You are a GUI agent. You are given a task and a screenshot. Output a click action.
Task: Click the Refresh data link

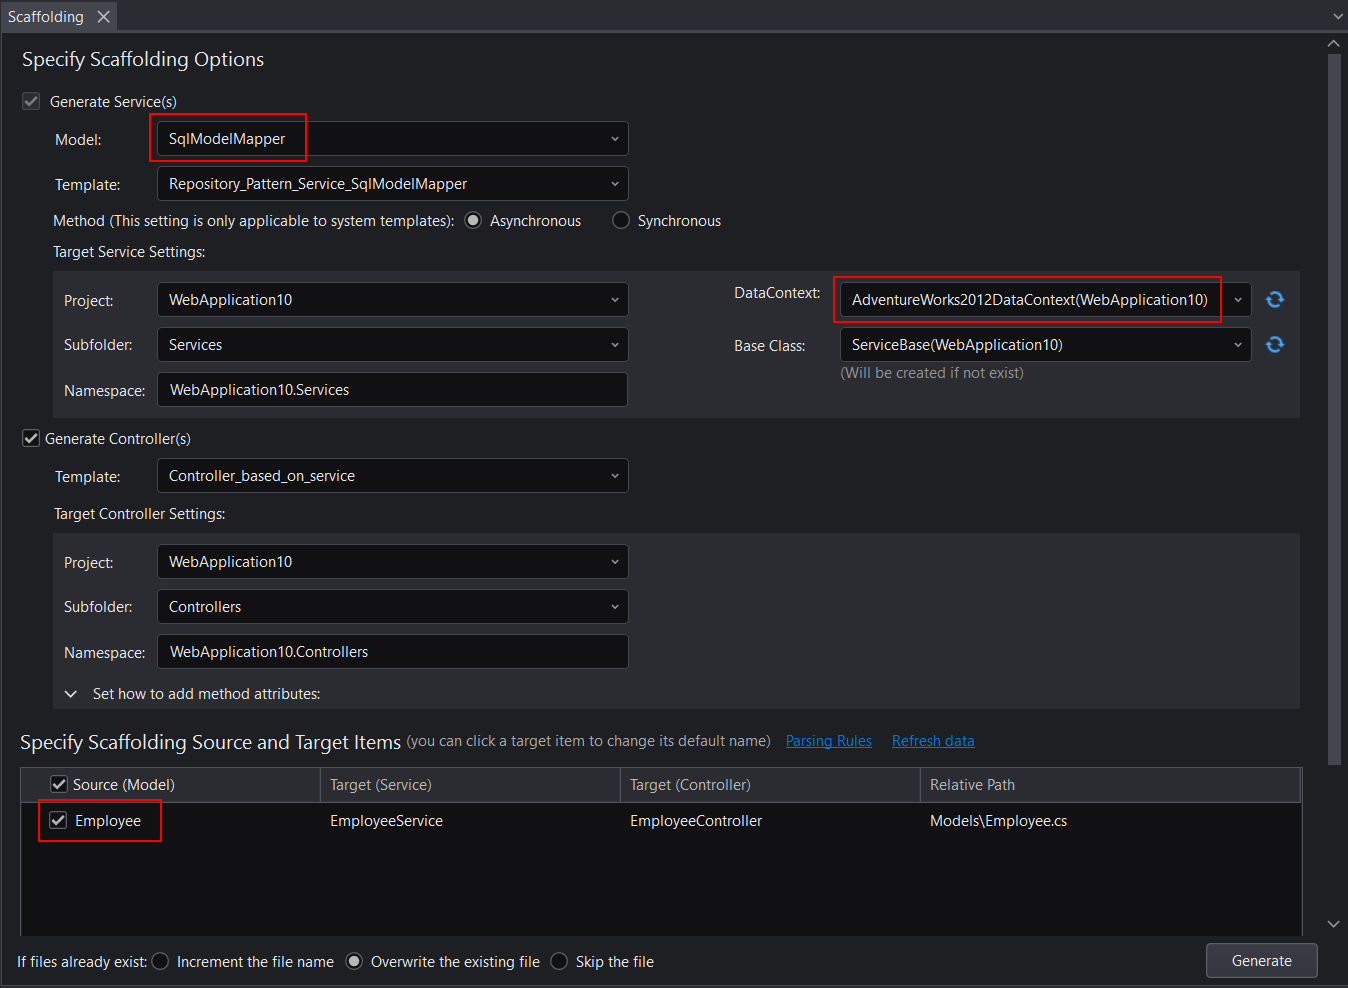(x=932, y=741)
